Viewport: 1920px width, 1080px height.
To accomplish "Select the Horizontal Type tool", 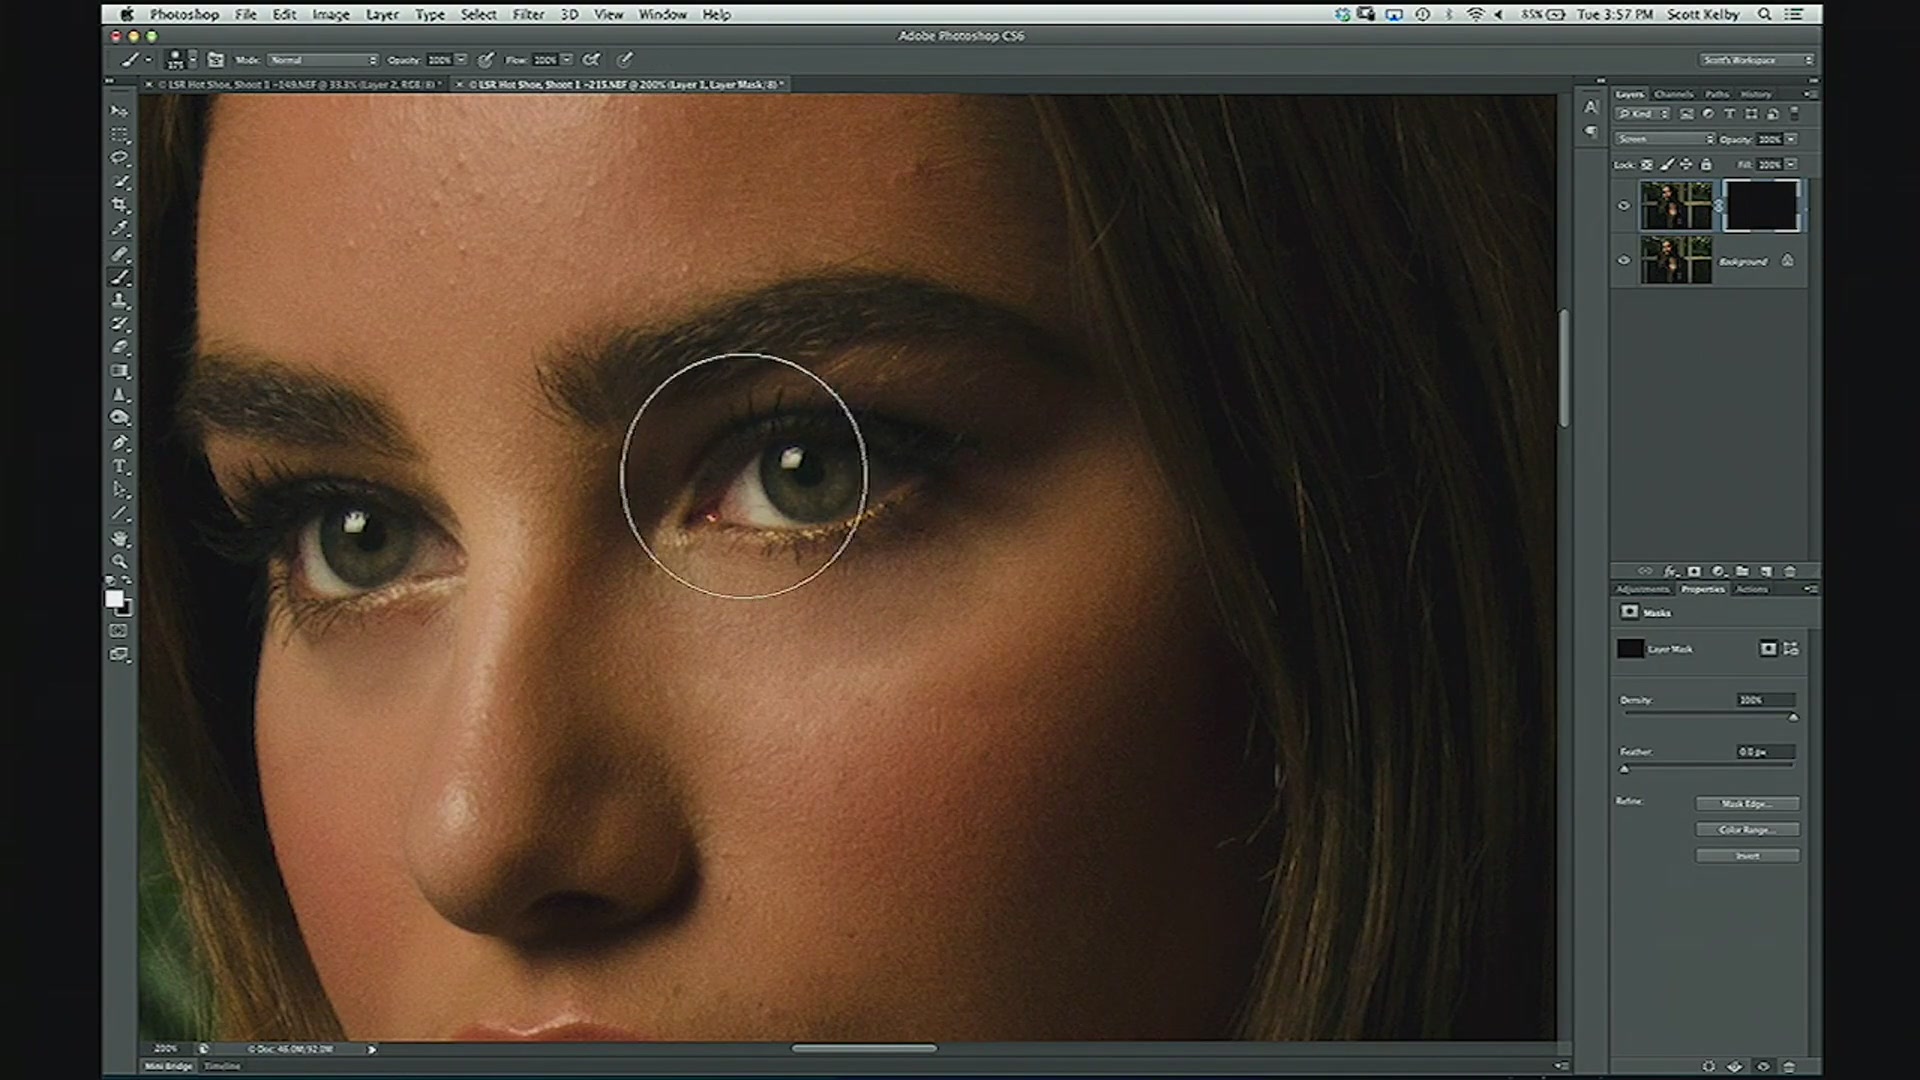I will click(120, 466).
